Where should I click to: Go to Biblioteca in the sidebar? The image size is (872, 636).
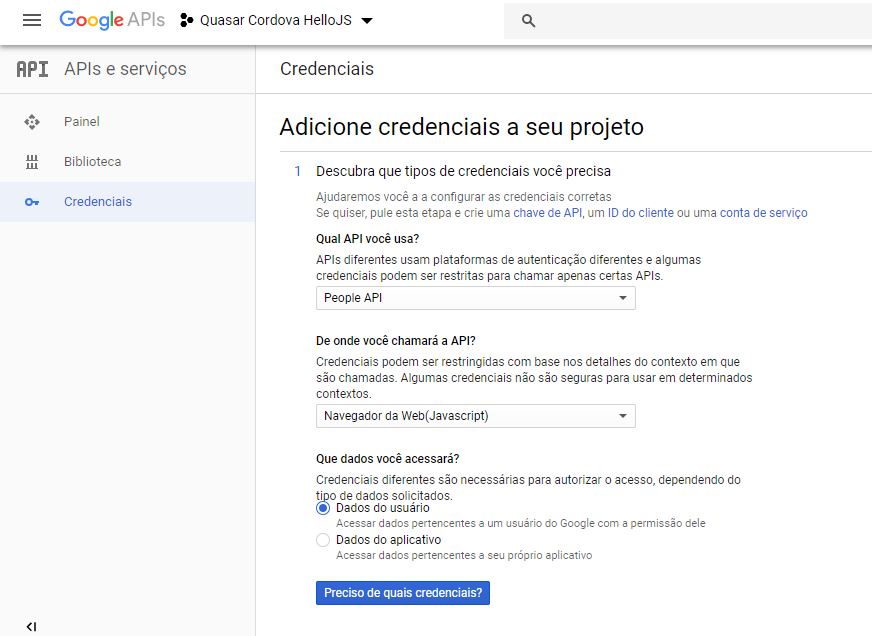(92, 162)
